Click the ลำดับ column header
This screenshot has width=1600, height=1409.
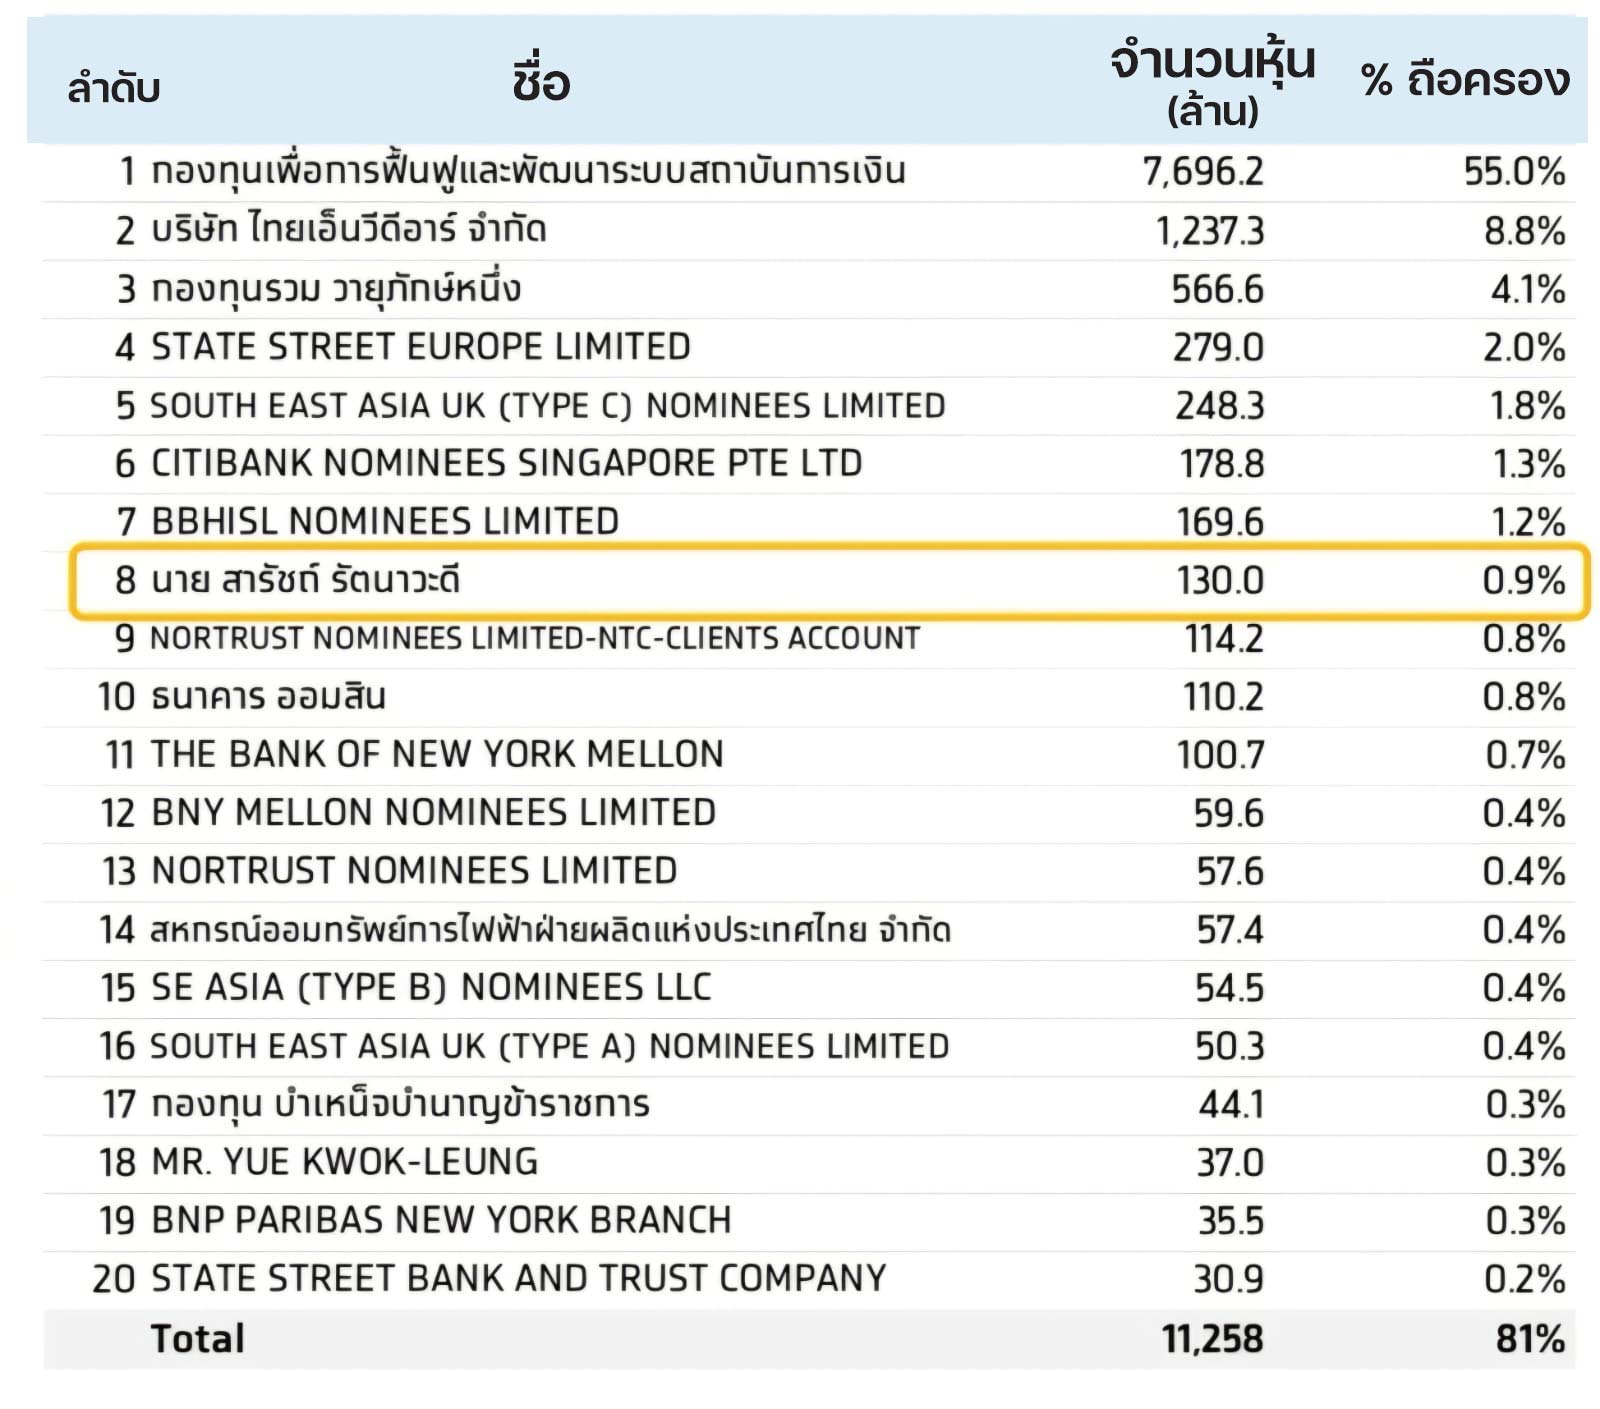pos(113,88)
